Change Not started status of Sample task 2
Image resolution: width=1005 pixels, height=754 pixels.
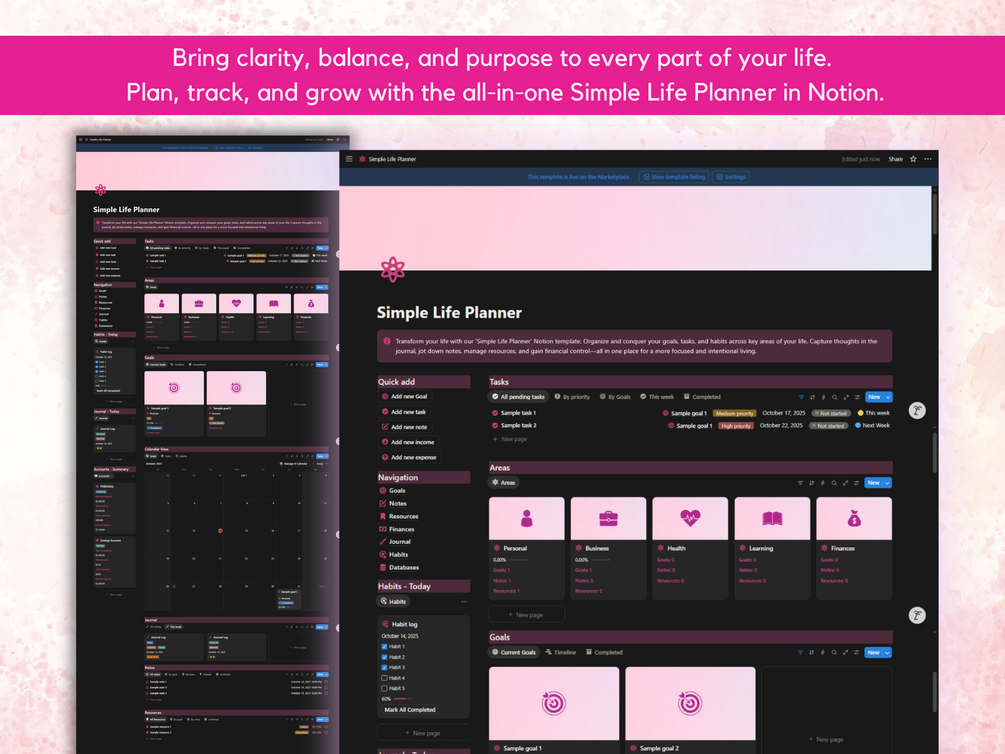pyautogui.click(x=829, y=425)
